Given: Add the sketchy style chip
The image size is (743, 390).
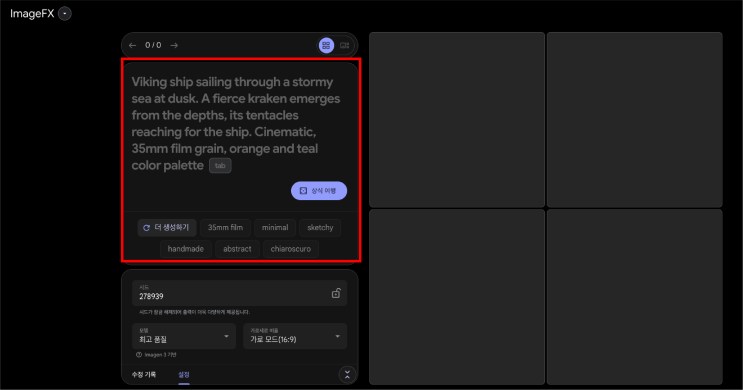Looking at the screenshot, I should click(x=320, y=227).
